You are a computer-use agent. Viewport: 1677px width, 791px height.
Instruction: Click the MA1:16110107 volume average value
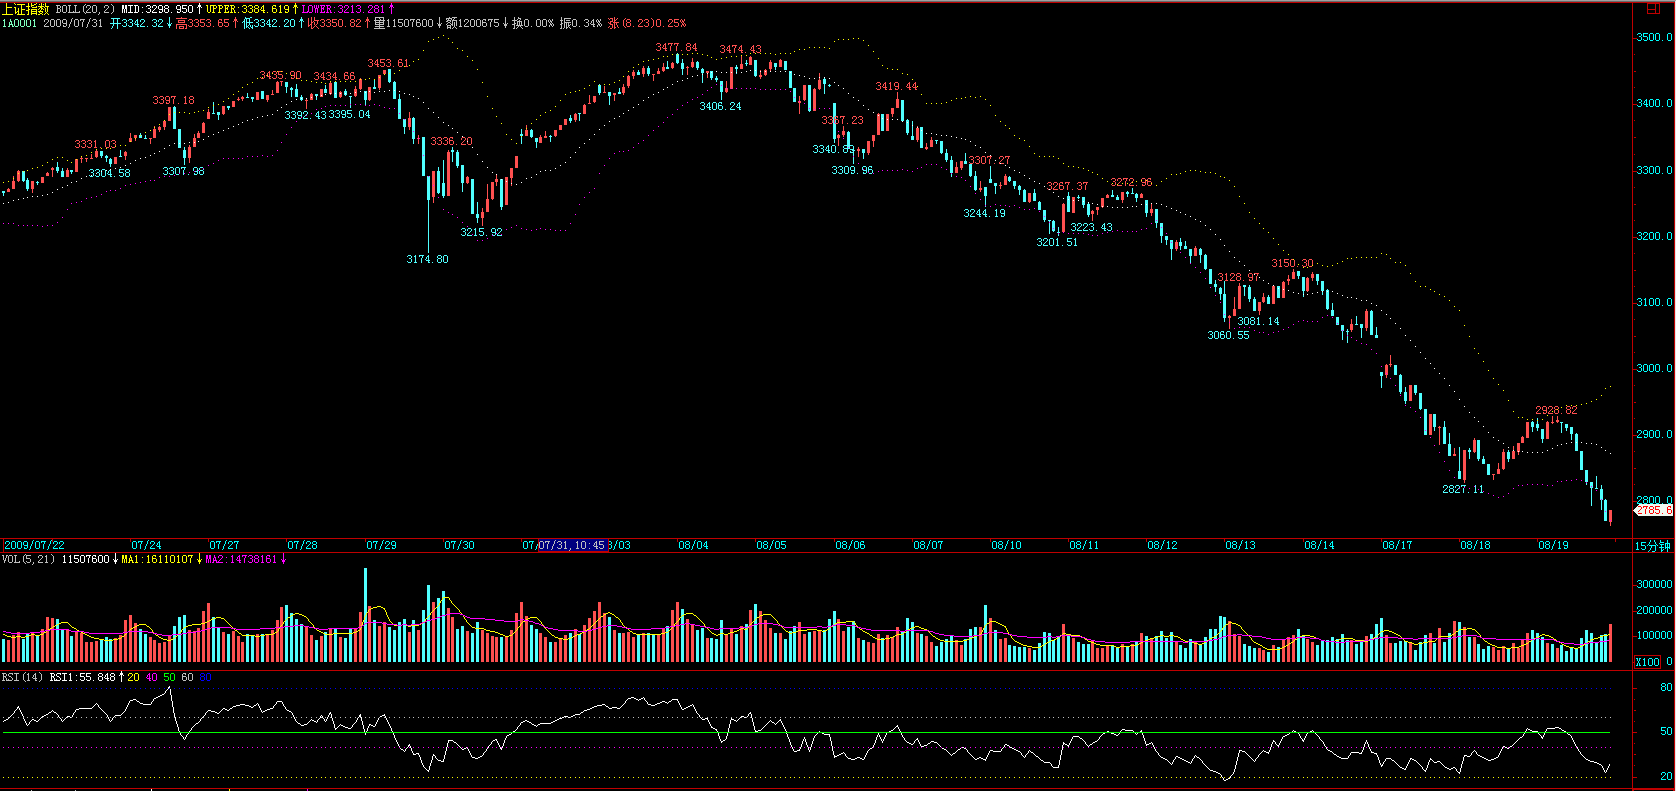pyautogui.click(x=157, y=559)
